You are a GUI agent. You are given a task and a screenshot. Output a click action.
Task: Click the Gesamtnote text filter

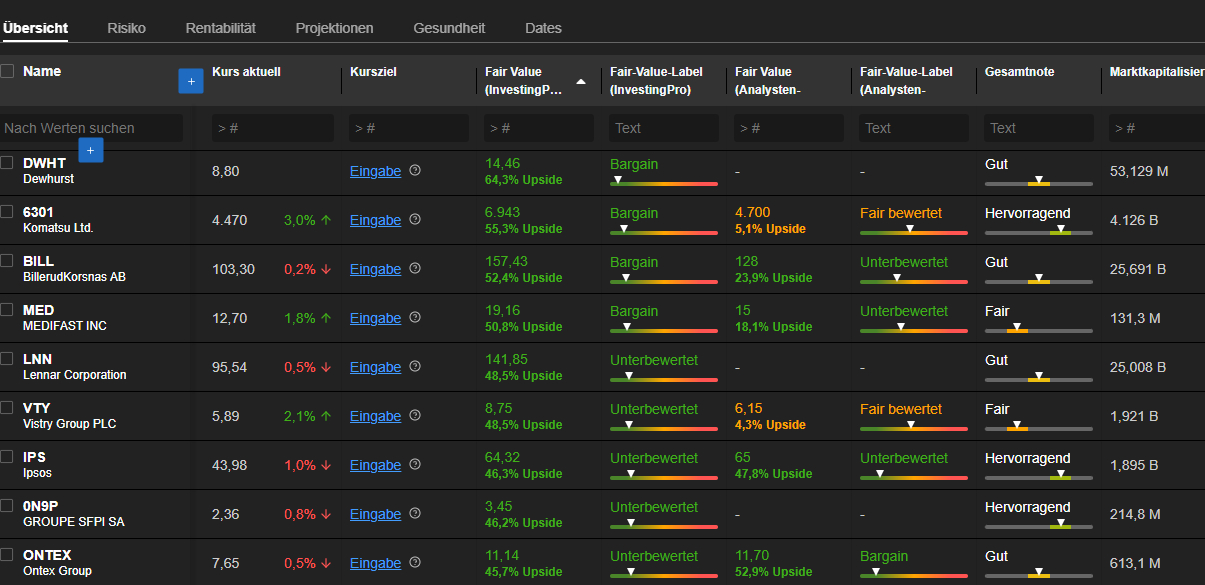1039,128
